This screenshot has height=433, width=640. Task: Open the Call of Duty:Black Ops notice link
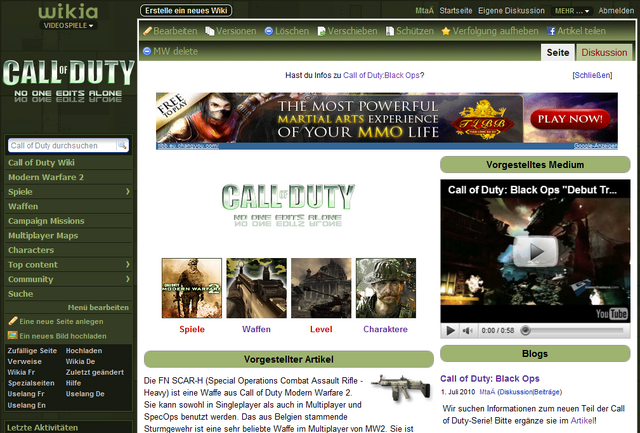pyautogui.click(x=381, y=75)
